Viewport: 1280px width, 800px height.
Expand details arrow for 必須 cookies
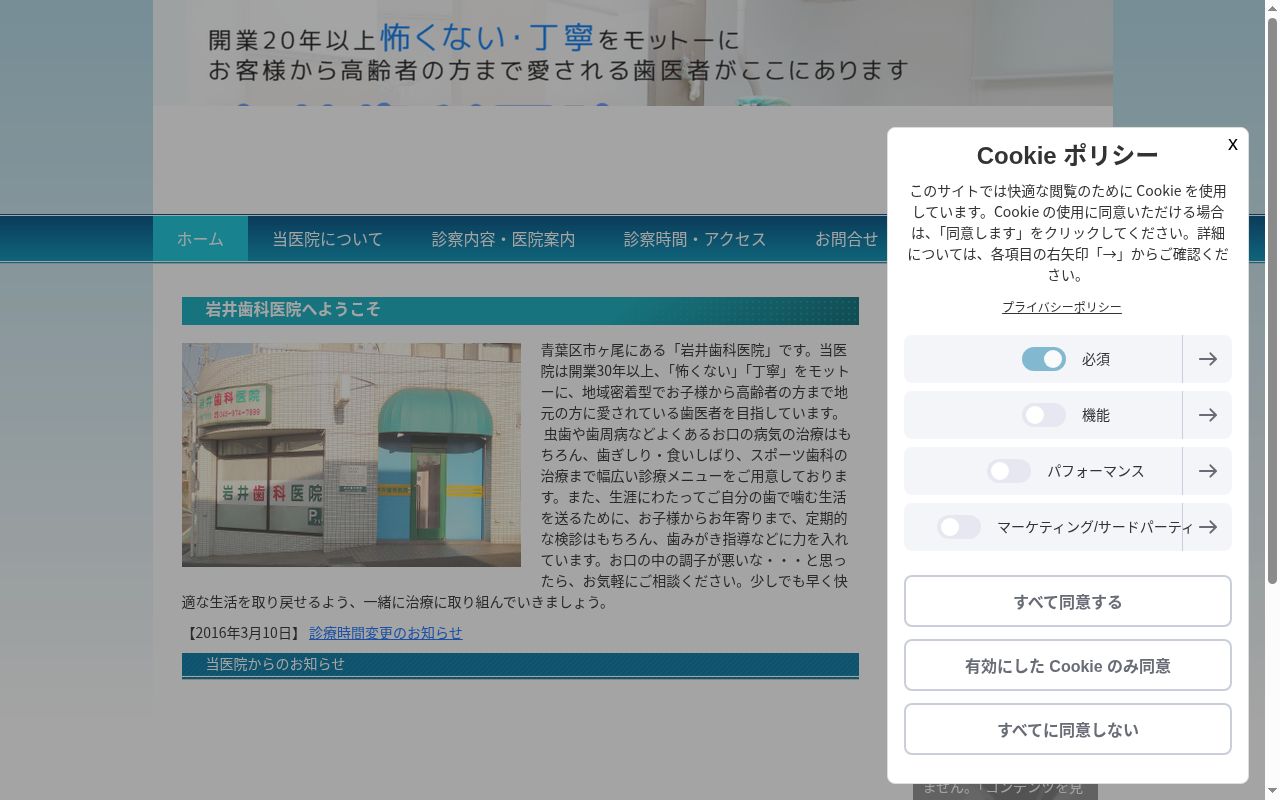[1207, 359]
